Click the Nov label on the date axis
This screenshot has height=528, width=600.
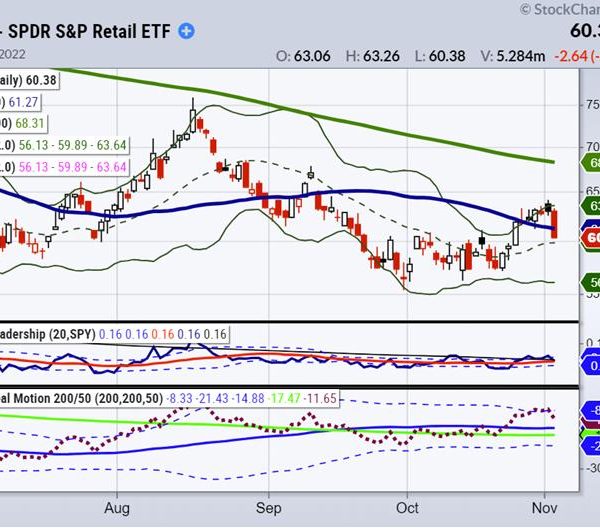coord(545,508)
